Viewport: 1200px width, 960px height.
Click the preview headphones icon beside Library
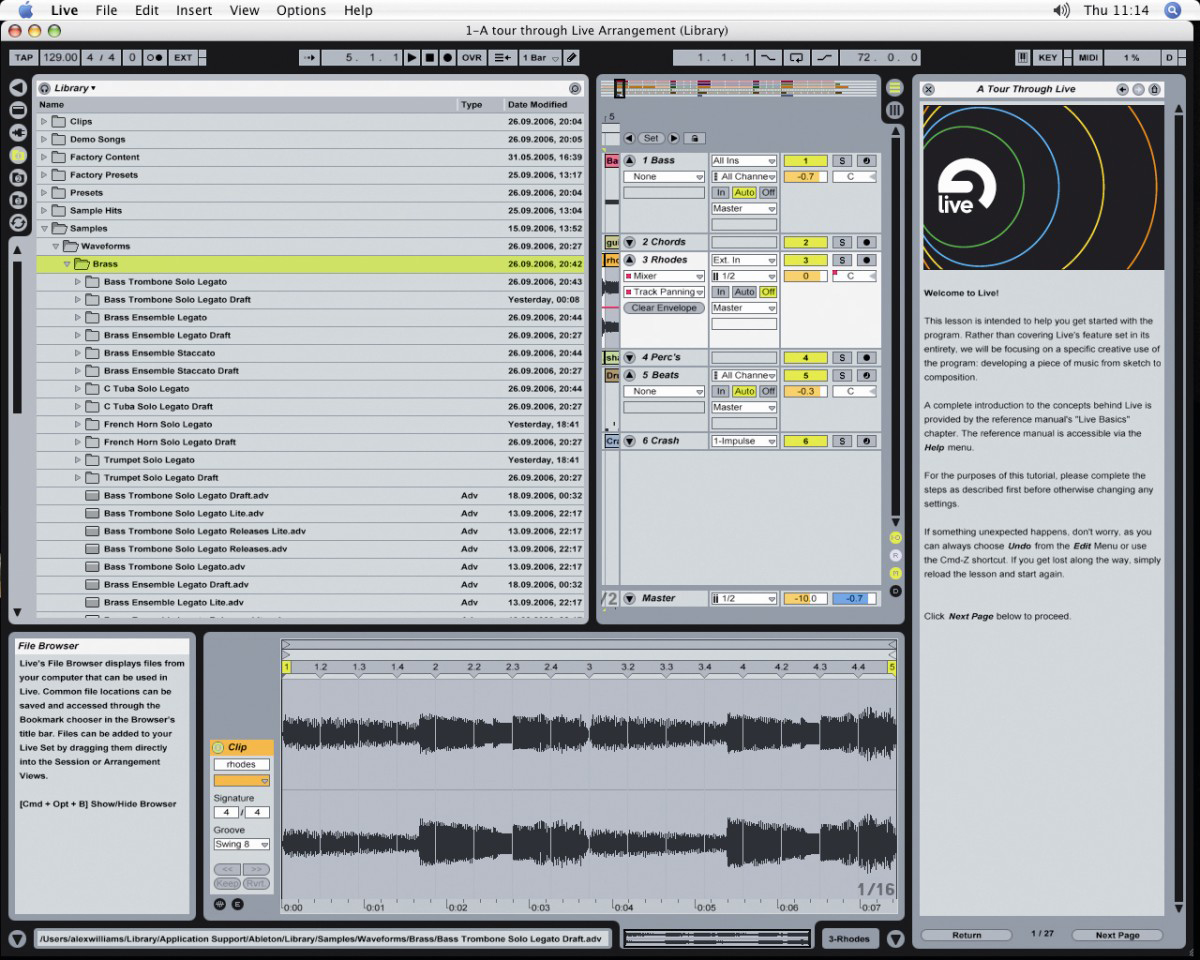coord(45,88)
